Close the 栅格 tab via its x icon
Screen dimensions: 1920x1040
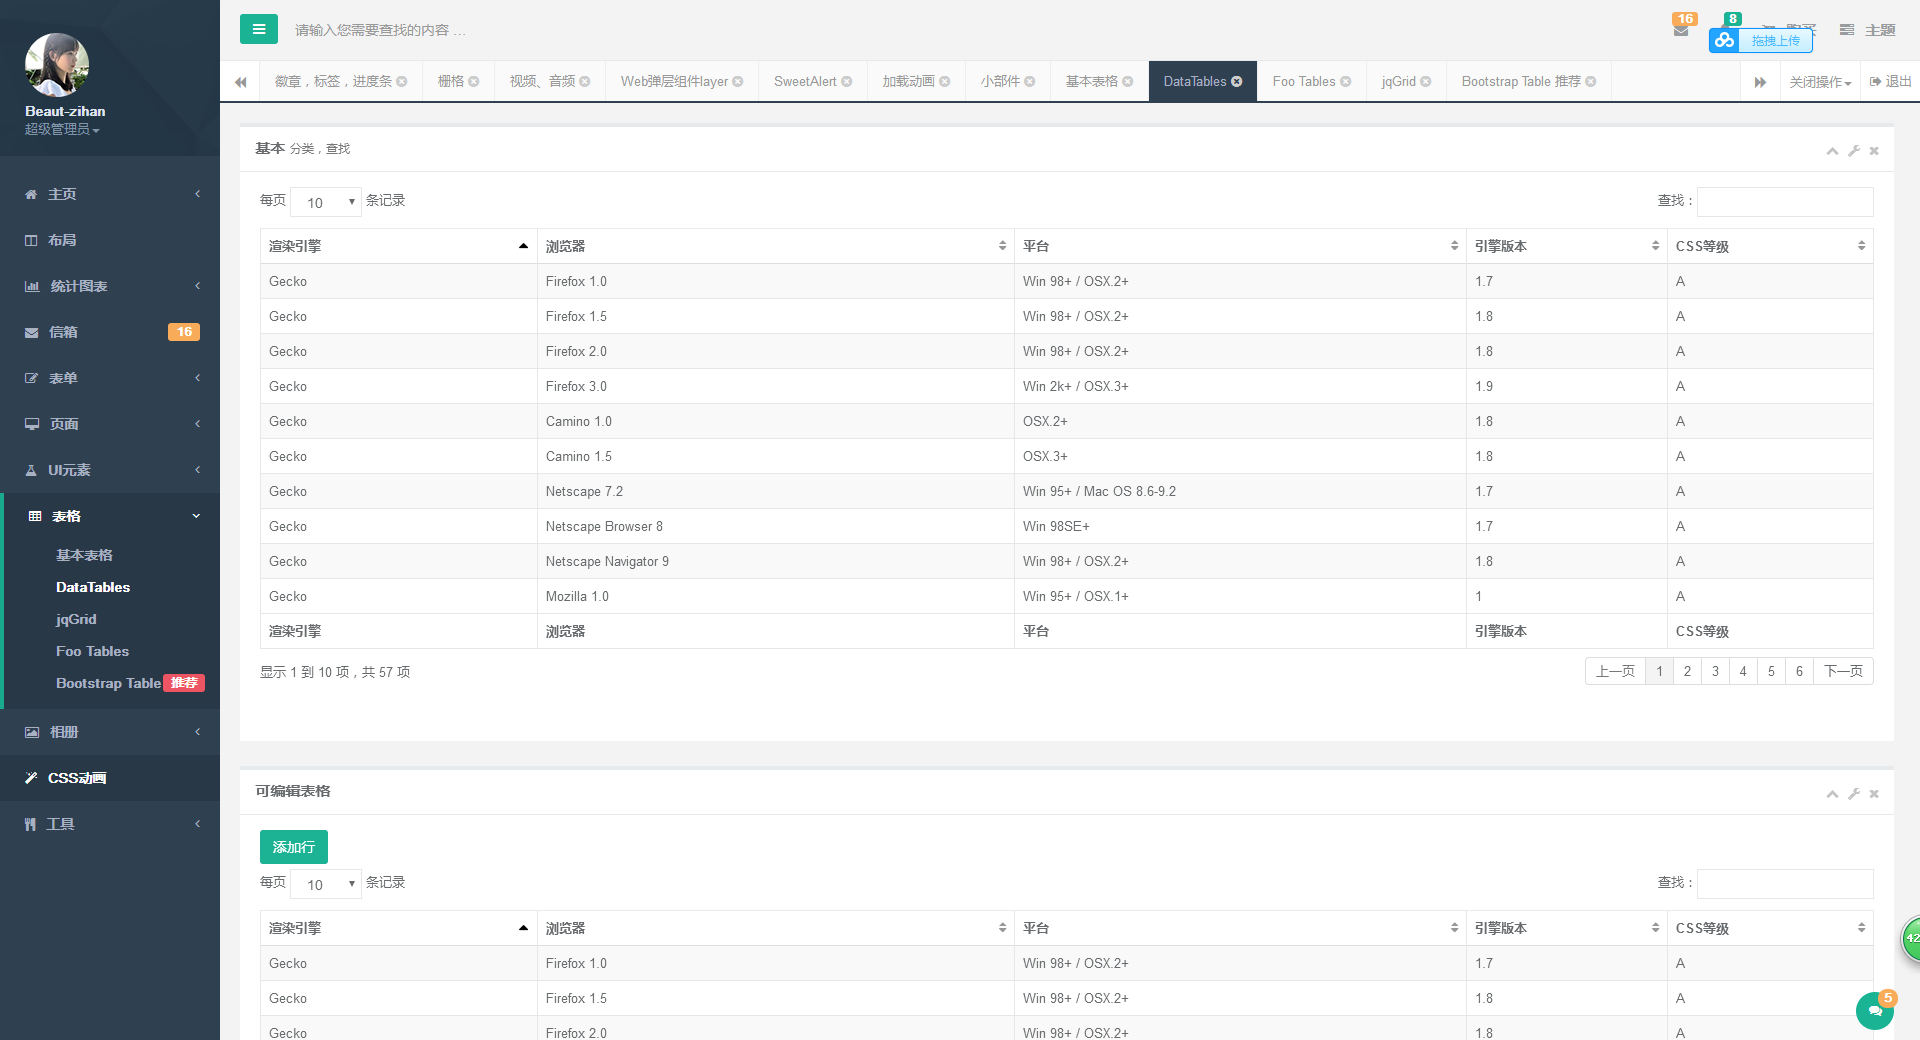pyautogui.click(x=474, y=82)
